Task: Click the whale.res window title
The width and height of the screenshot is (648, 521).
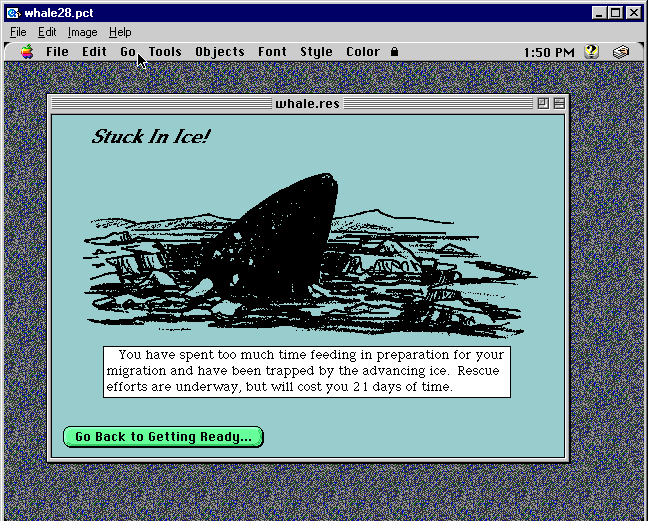Action: pos(307,103)
